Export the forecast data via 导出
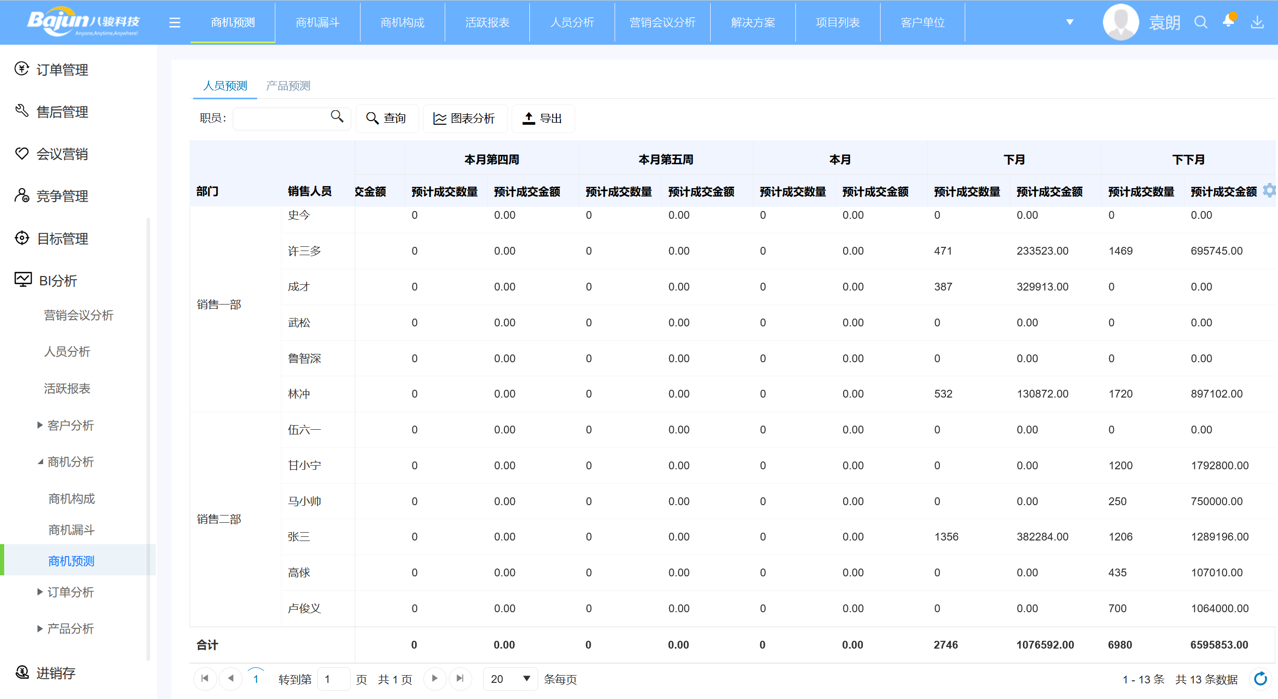The height and width of the screenshot is (699, 1278). (543, 117)
